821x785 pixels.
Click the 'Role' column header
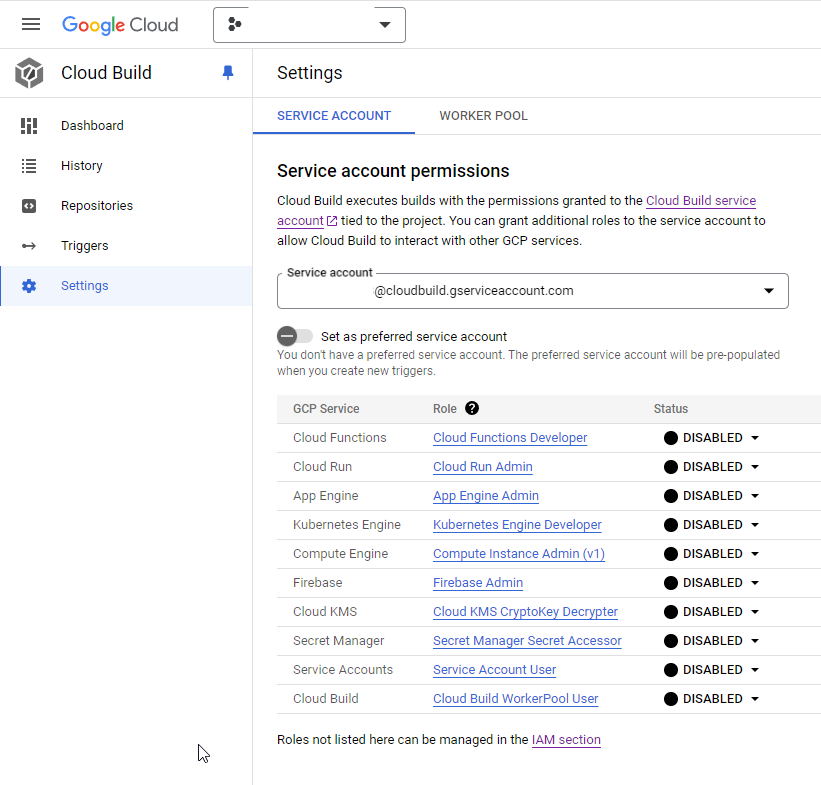point(445,409)
